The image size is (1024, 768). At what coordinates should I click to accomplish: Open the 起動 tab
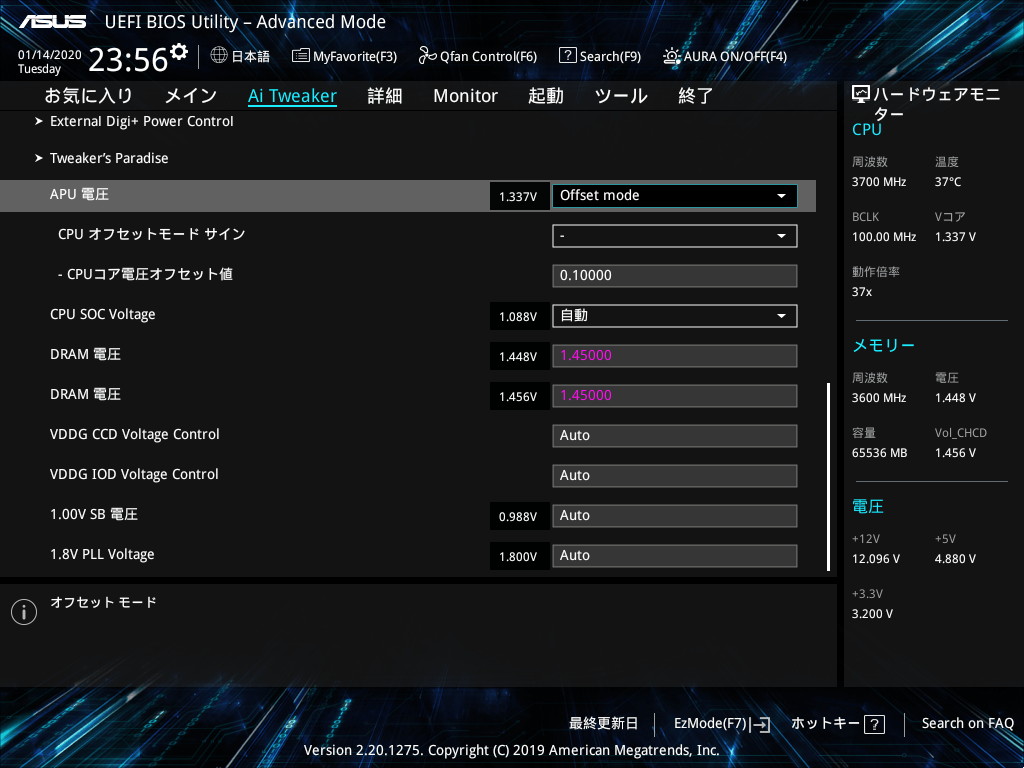tap(546, 96)
